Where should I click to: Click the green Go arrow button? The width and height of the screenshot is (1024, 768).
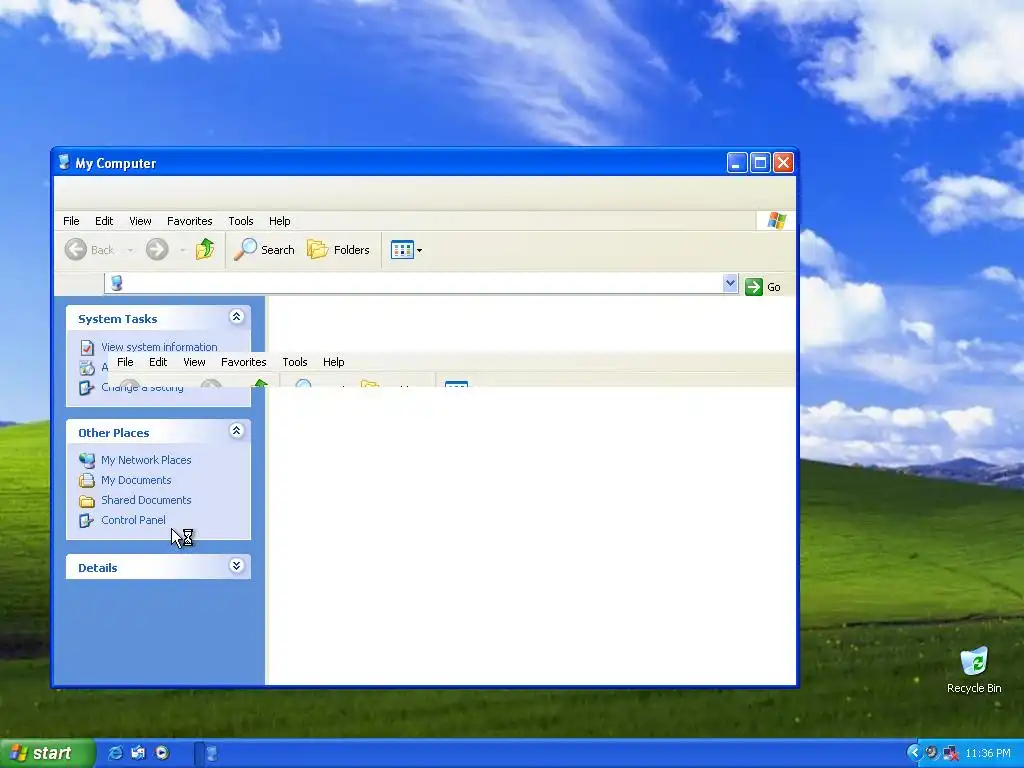(x=754, y=287)
